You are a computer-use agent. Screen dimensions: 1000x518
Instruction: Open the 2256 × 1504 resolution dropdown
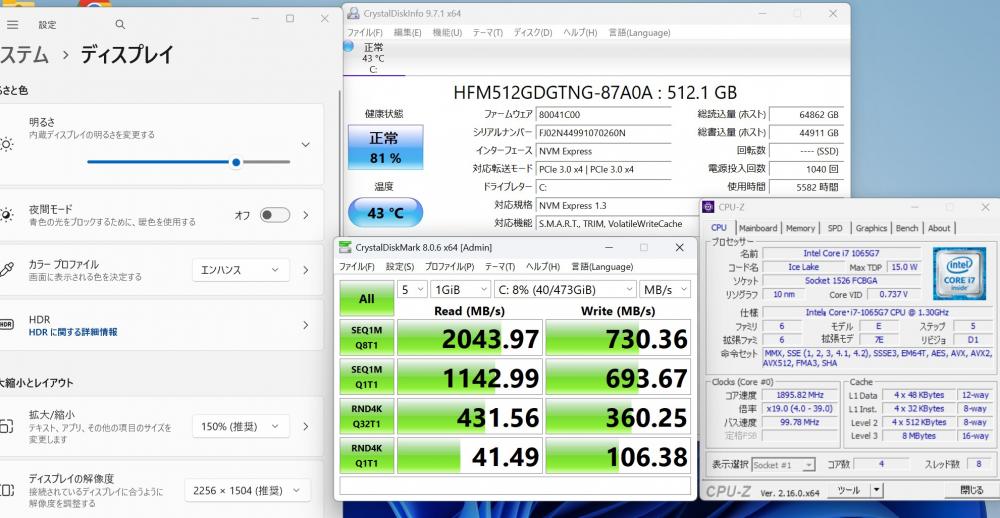pos(247,491)
